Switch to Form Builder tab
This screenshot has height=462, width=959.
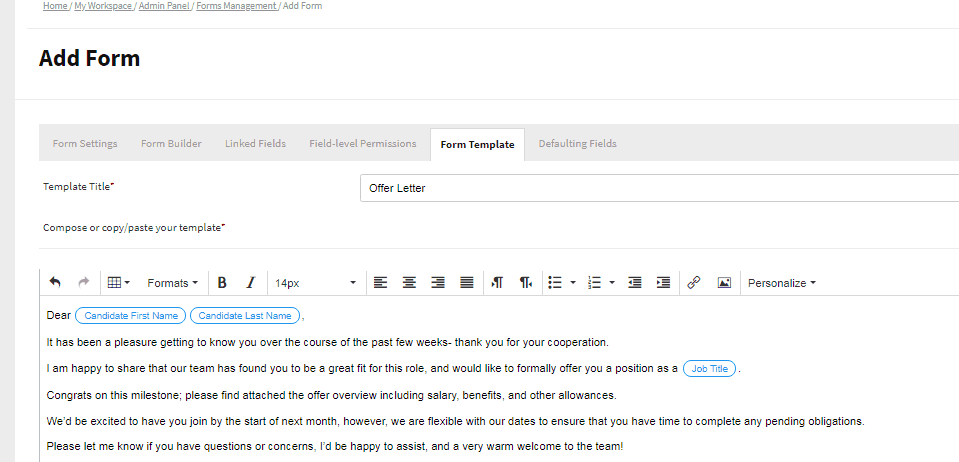point(171,144)
